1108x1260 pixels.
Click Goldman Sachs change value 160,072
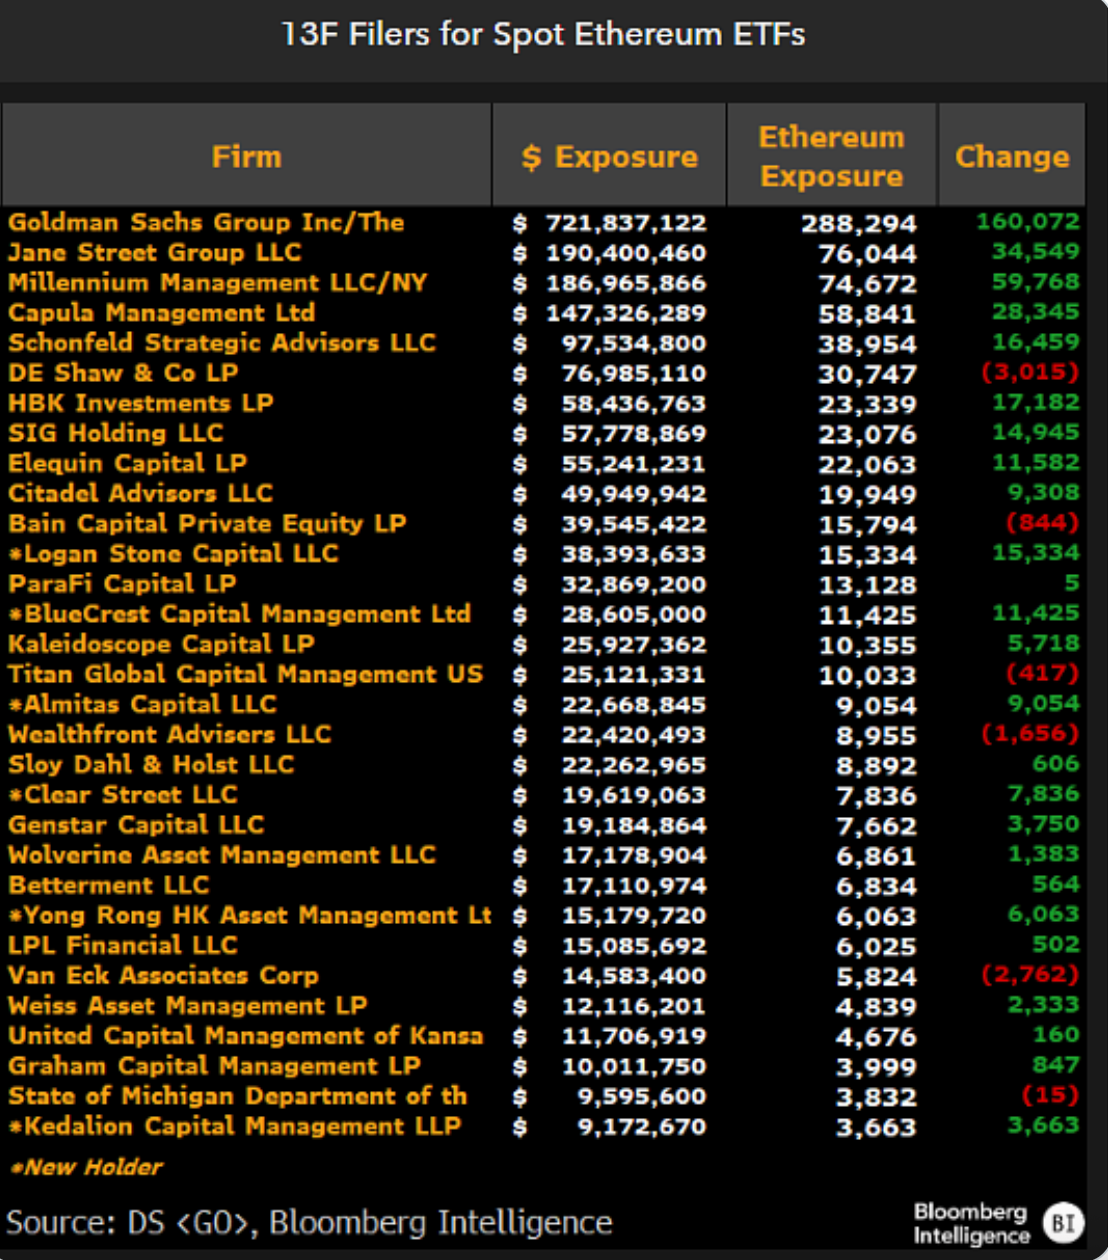[x=1028, y=221]
